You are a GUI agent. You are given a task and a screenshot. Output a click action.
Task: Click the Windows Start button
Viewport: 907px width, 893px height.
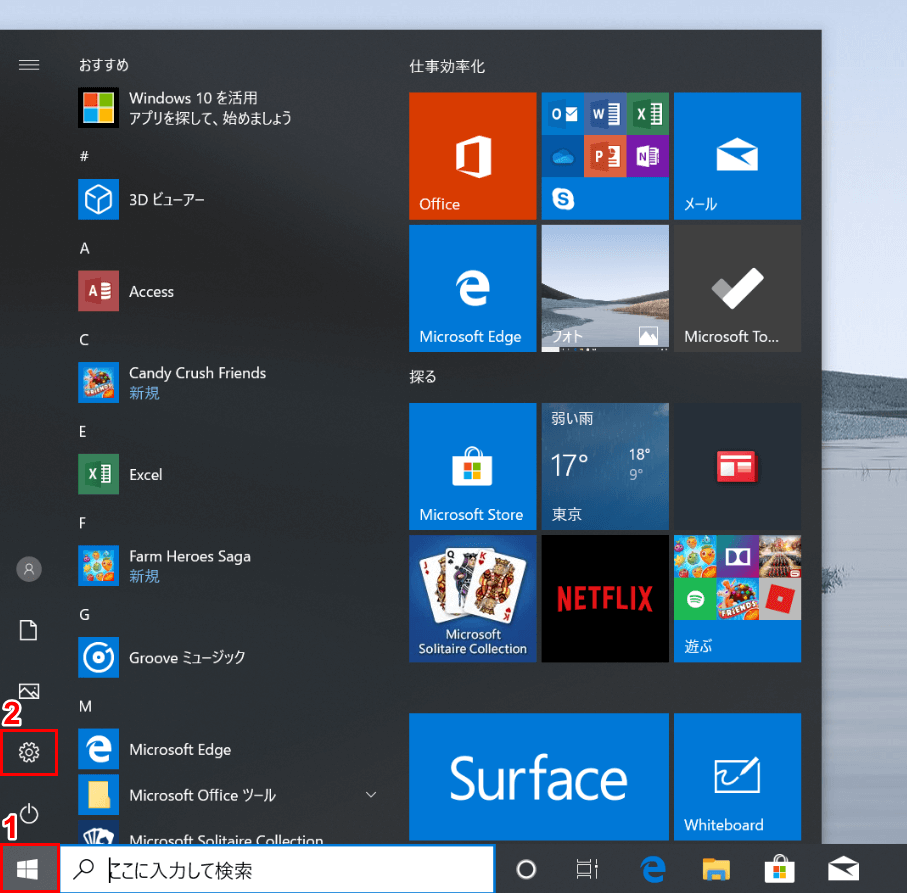click(28, 869)
